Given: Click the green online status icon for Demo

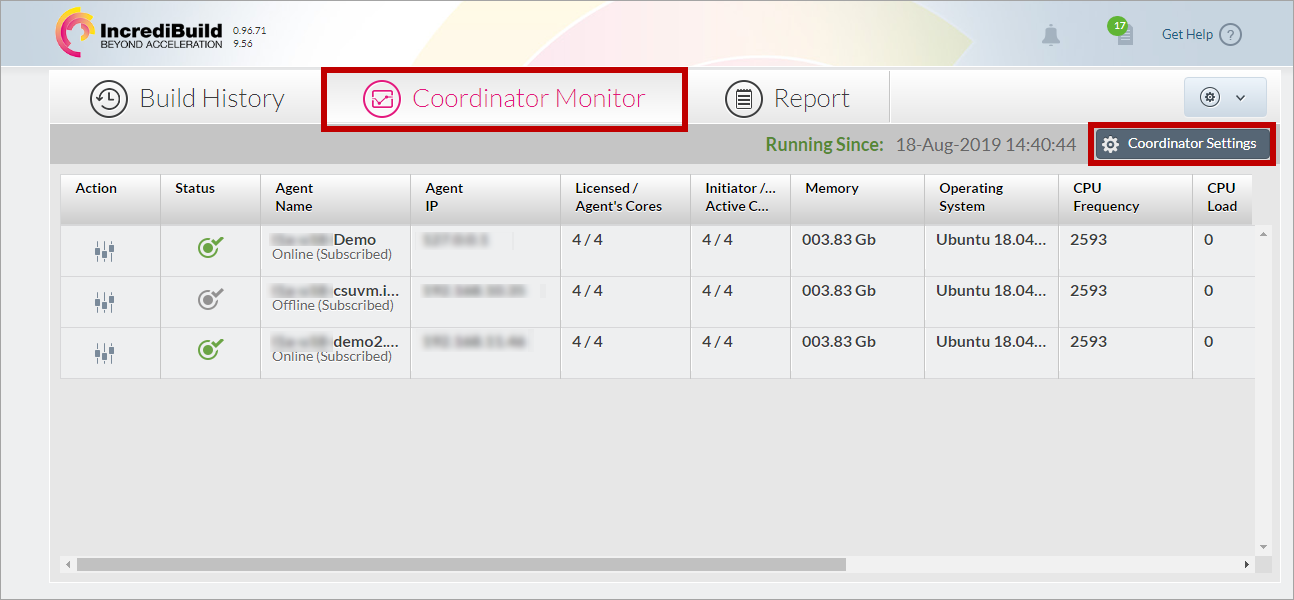Looking at the screenshot, I should pyautogui.click(x=210, y=248).
